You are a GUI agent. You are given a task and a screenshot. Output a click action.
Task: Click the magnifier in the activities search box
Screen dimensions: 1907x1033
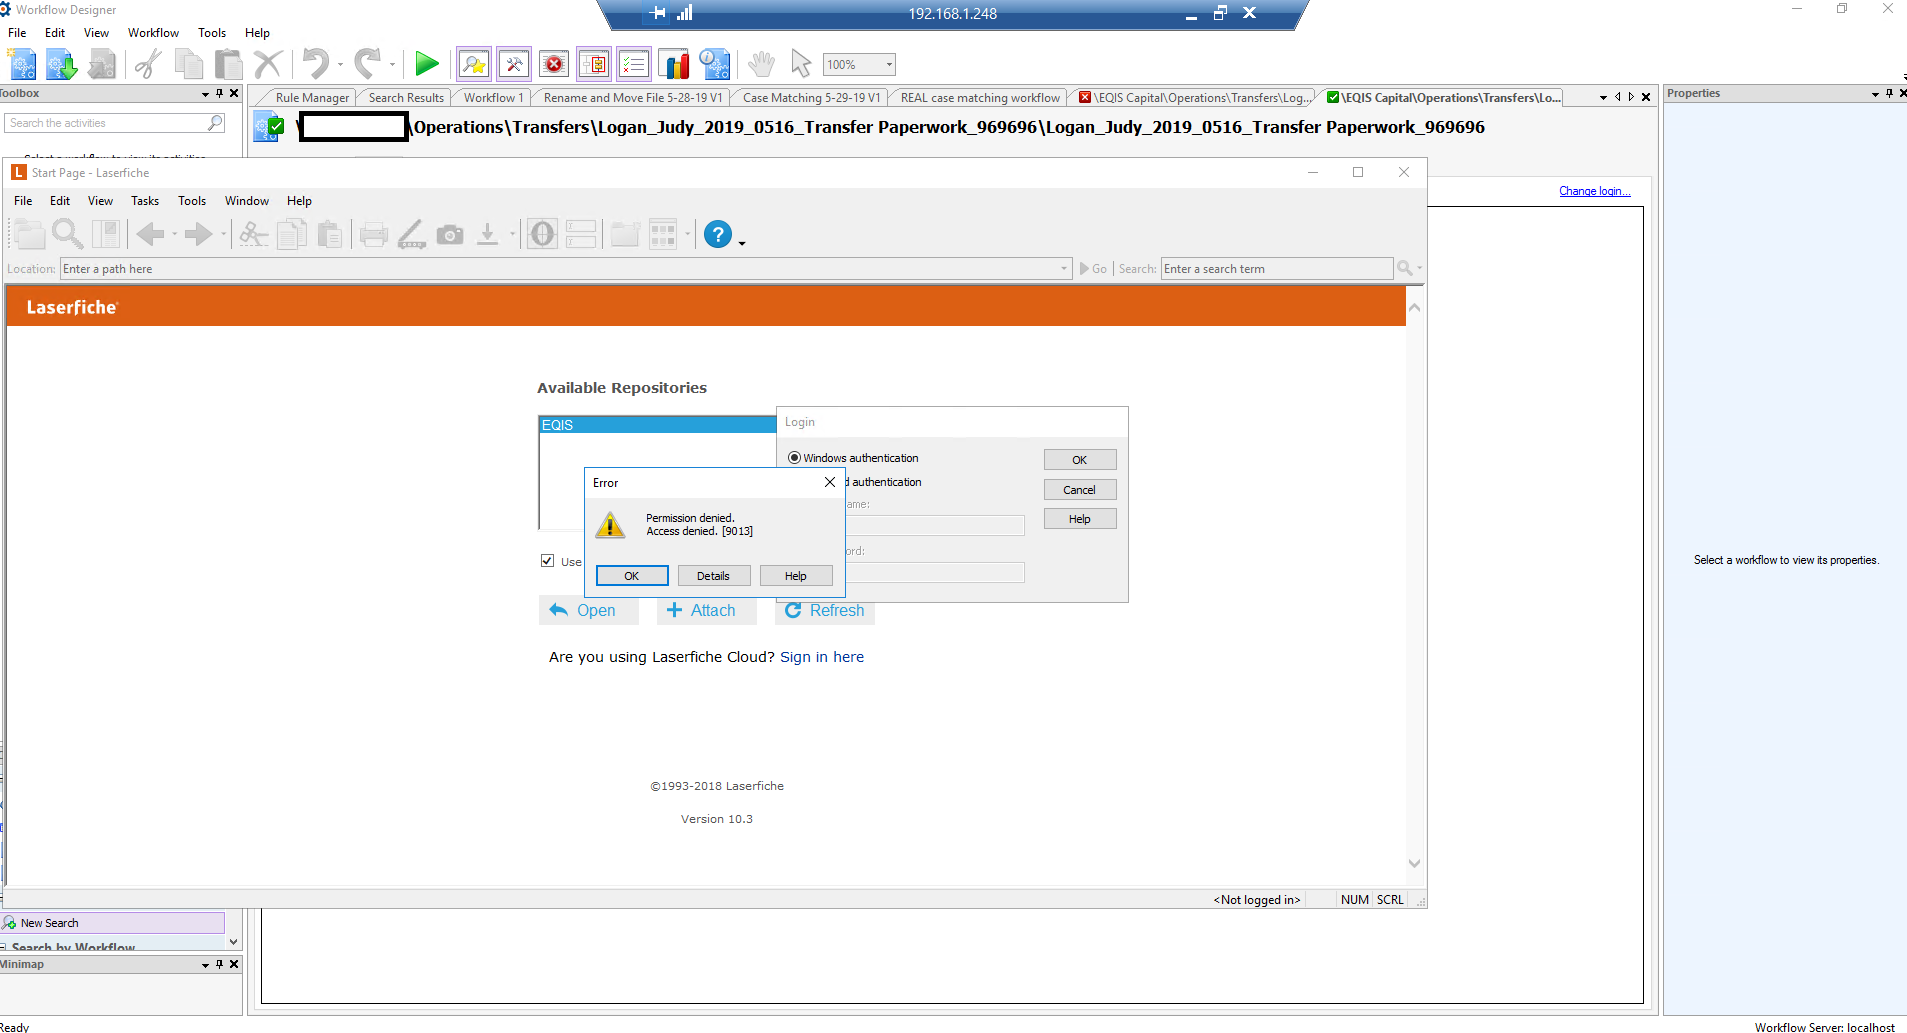click(x=215, y=123)
